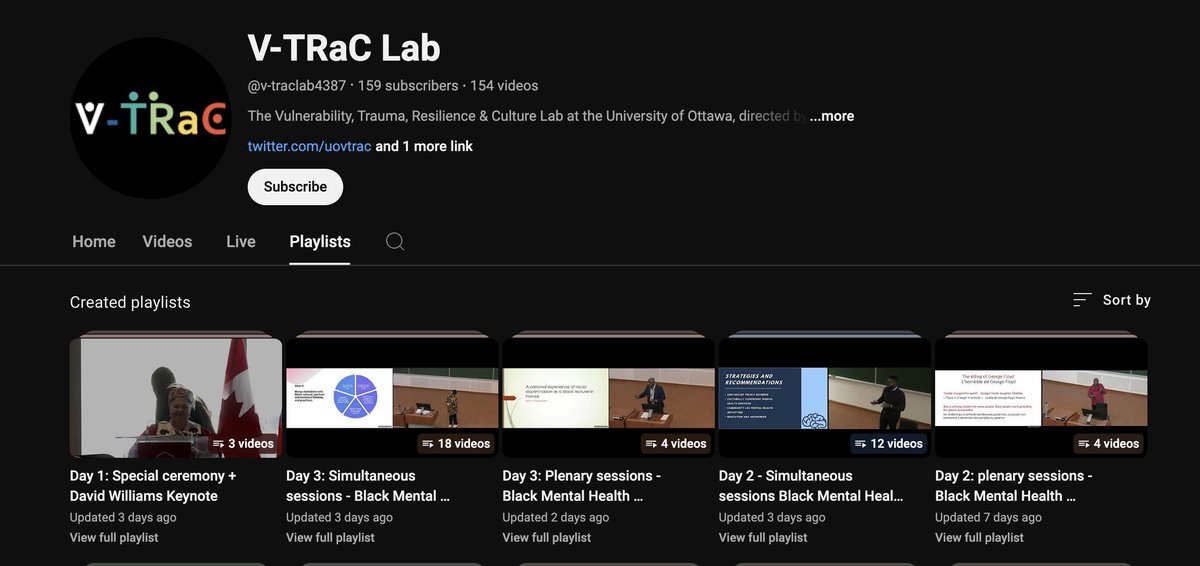Click title 'Day 2: plenary sessions - Black Mental Health'
Screen dimensions: 1200x566
[x=1014, y=486]
